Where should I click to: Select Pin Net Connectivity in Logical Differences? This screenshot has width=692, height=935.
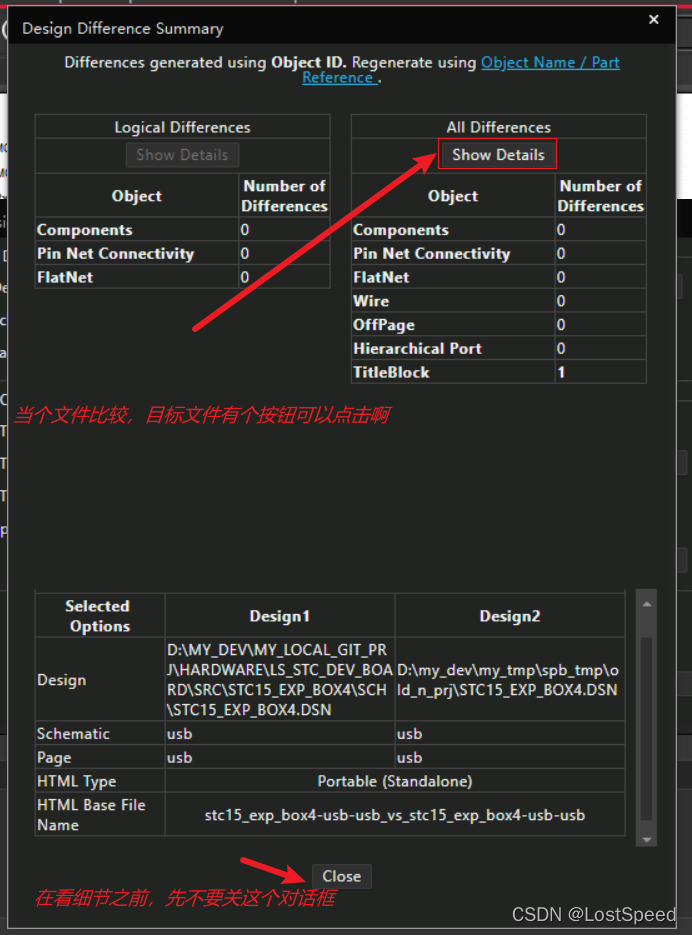[x=115, y=254]
